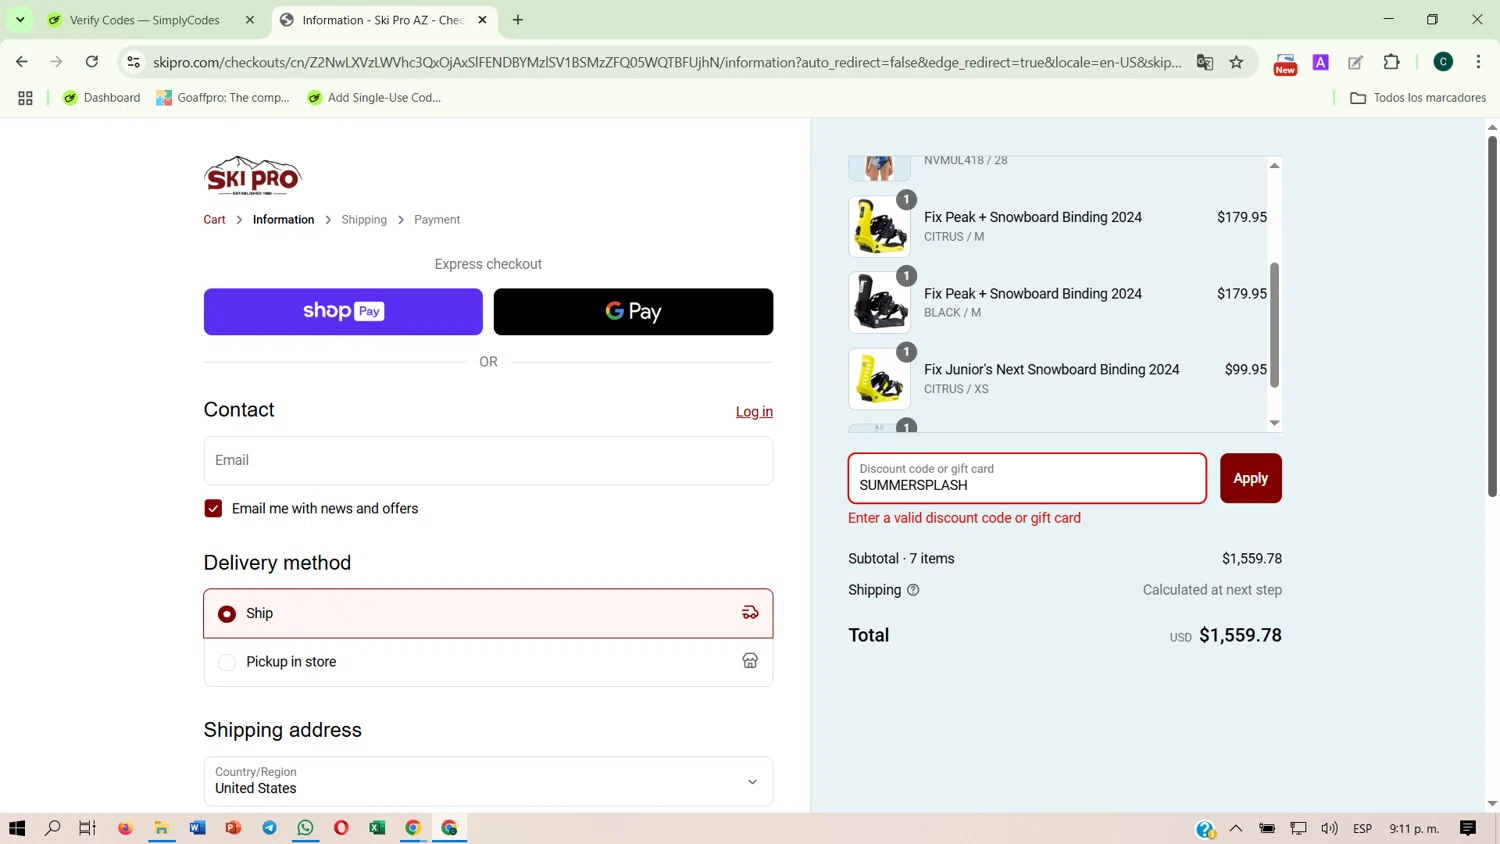Close the Ski Pro checkout tab
The width and height of the screenshot is (1500, 844).
point(482,20)
